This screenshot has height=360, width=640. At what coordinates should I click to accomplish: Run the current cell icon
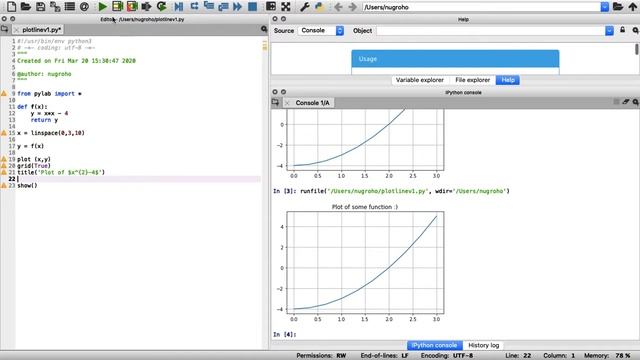118,7
